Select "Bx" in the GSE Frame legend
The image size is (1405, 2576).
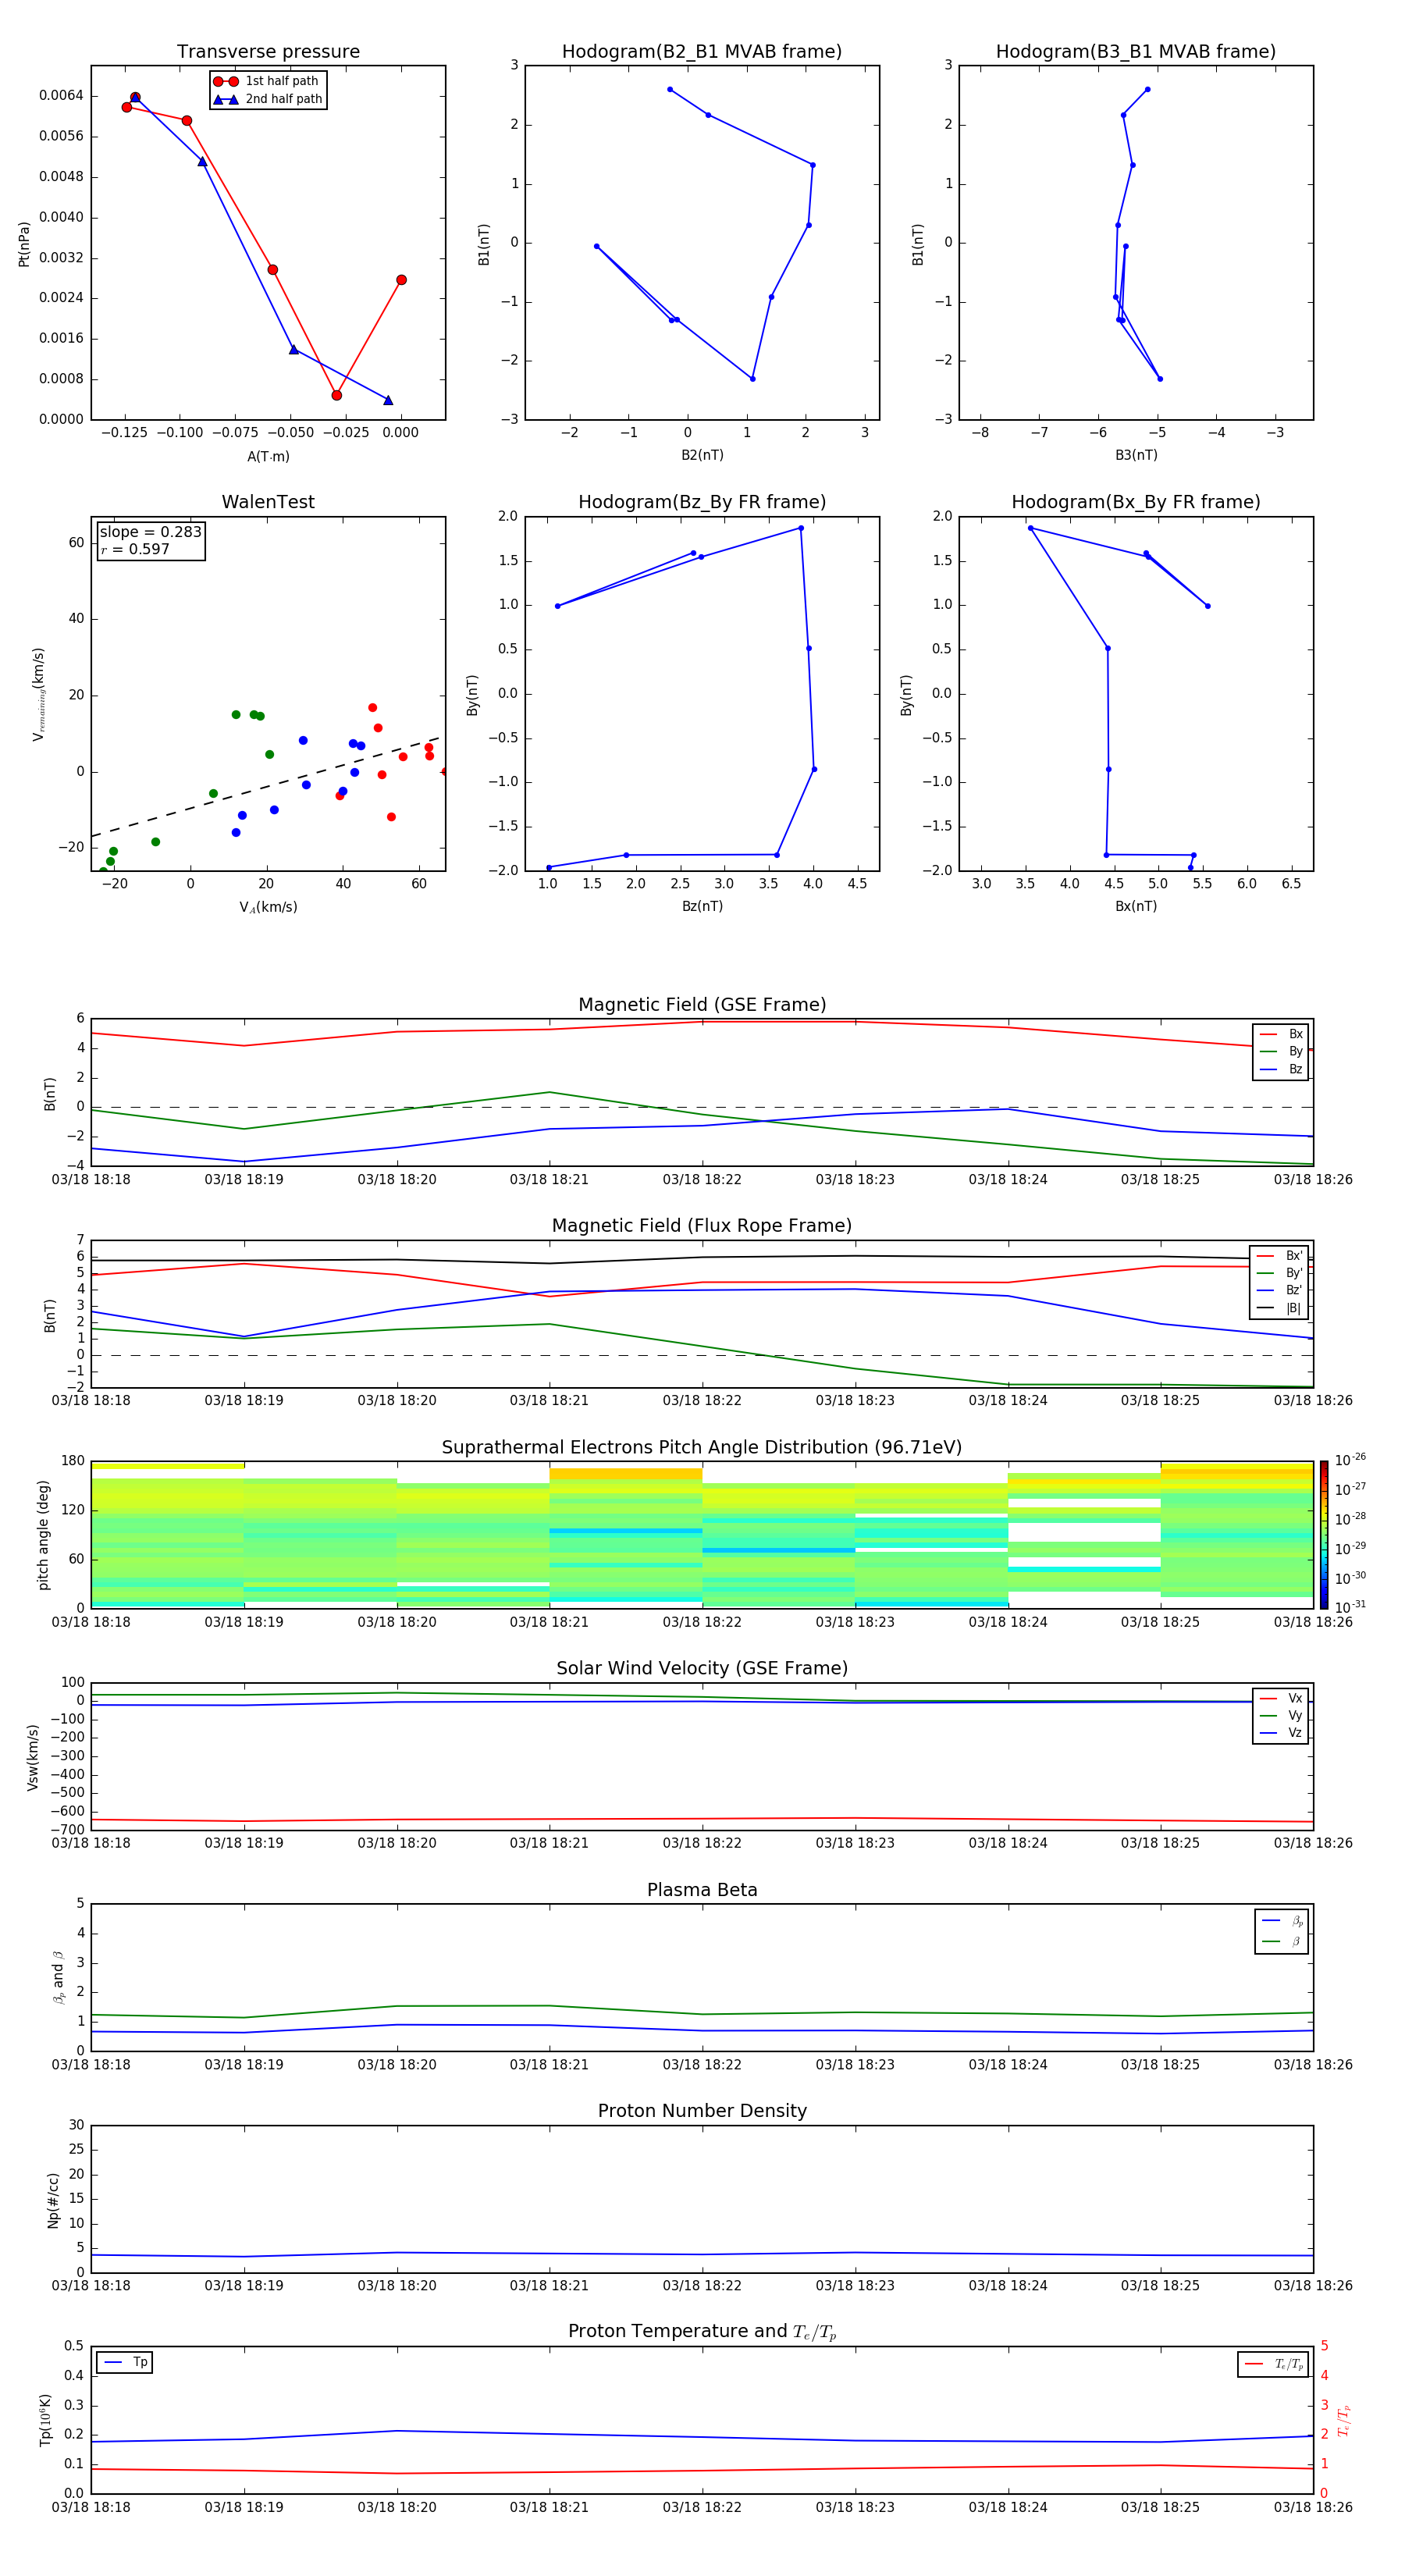1281,1034
